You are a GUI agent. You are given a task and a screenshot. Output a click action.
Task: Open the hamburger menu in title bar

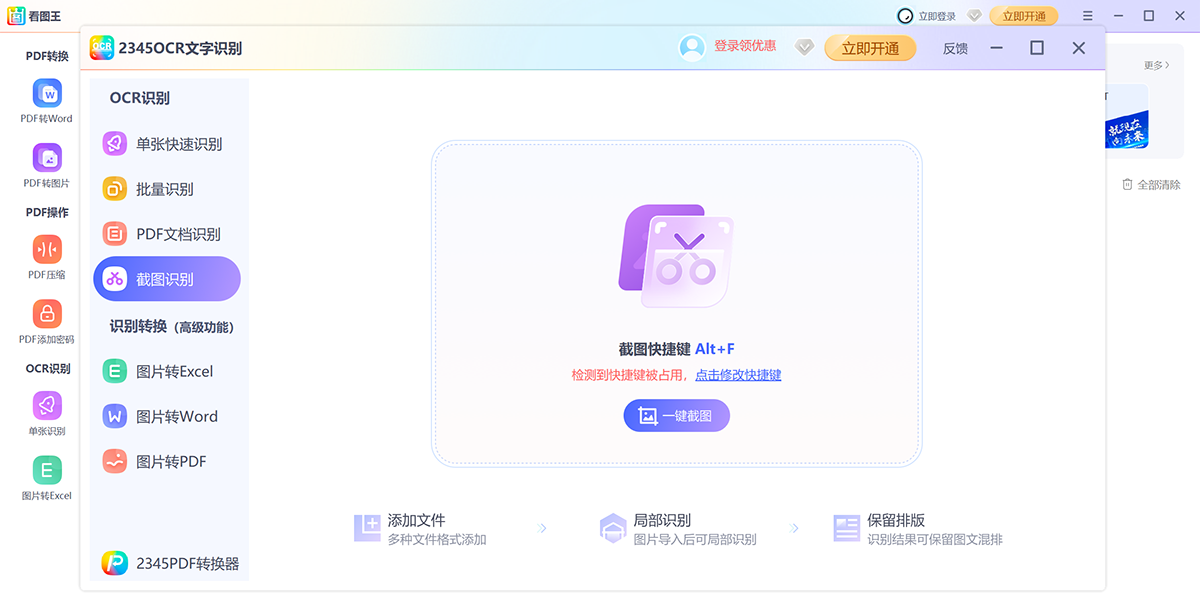point(1086,16)
